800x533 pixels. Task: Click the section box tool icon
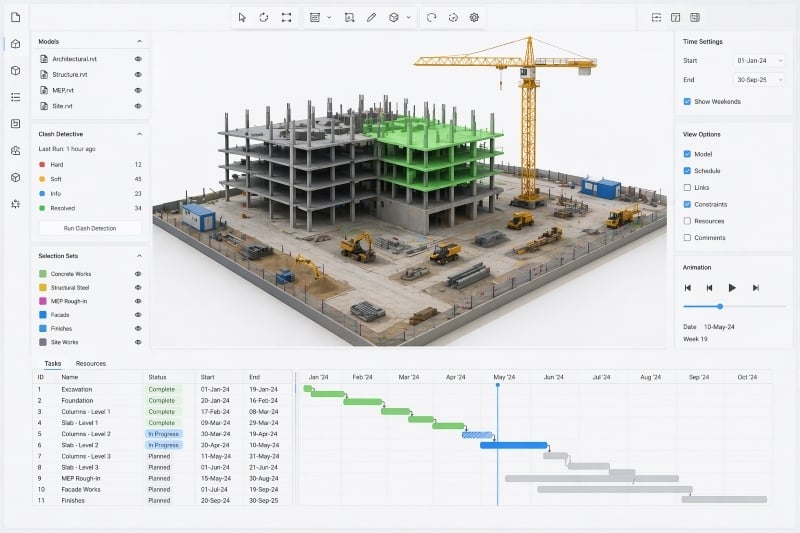[x=349, y=17]
